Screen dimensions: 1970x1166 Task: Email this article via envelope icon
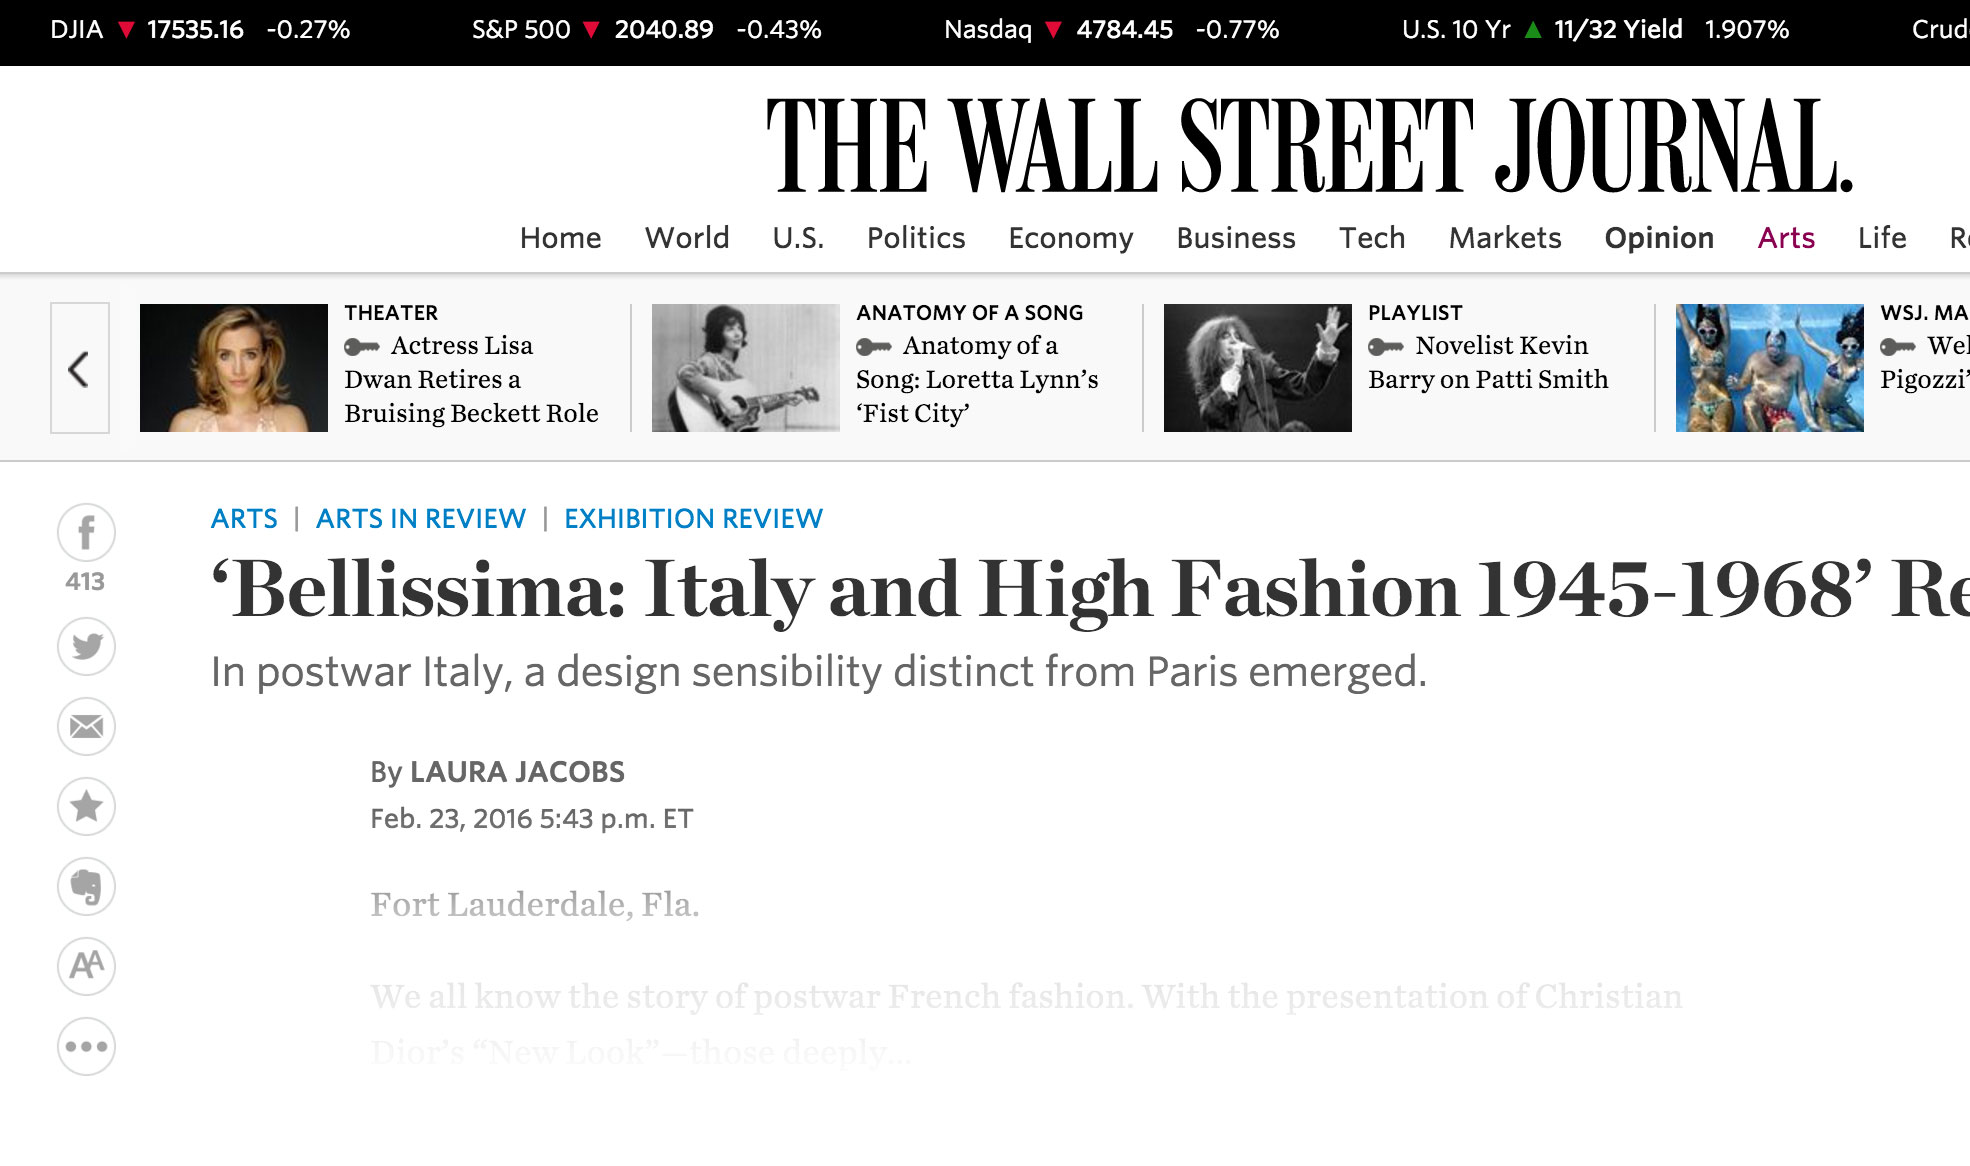pyautogui.click(x=86, y=726)
